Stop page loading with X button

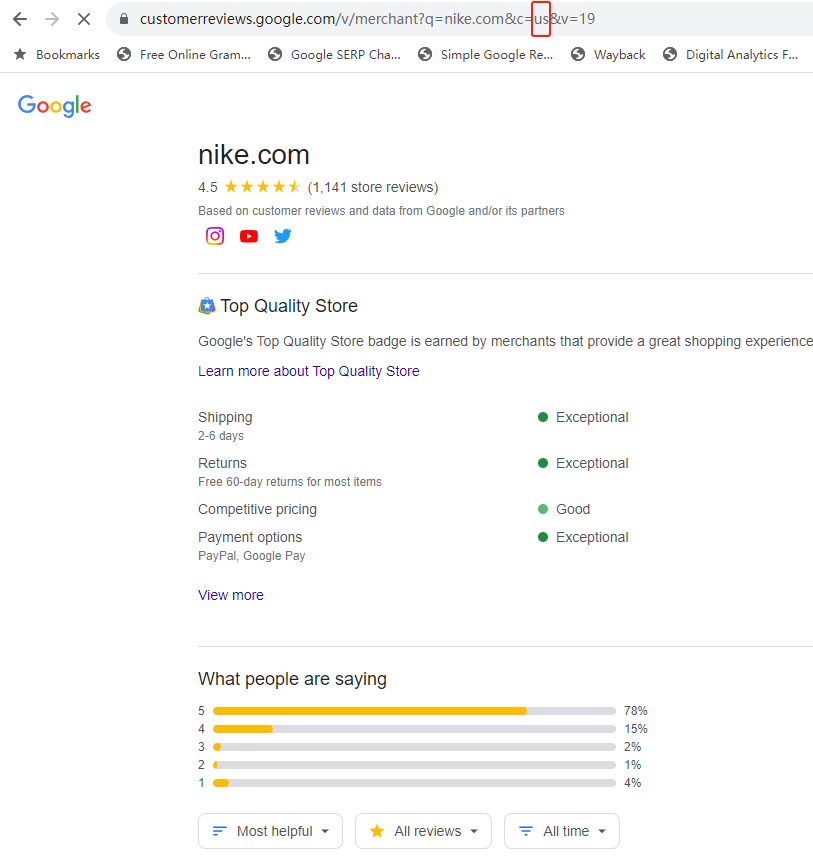coord(84,19)
